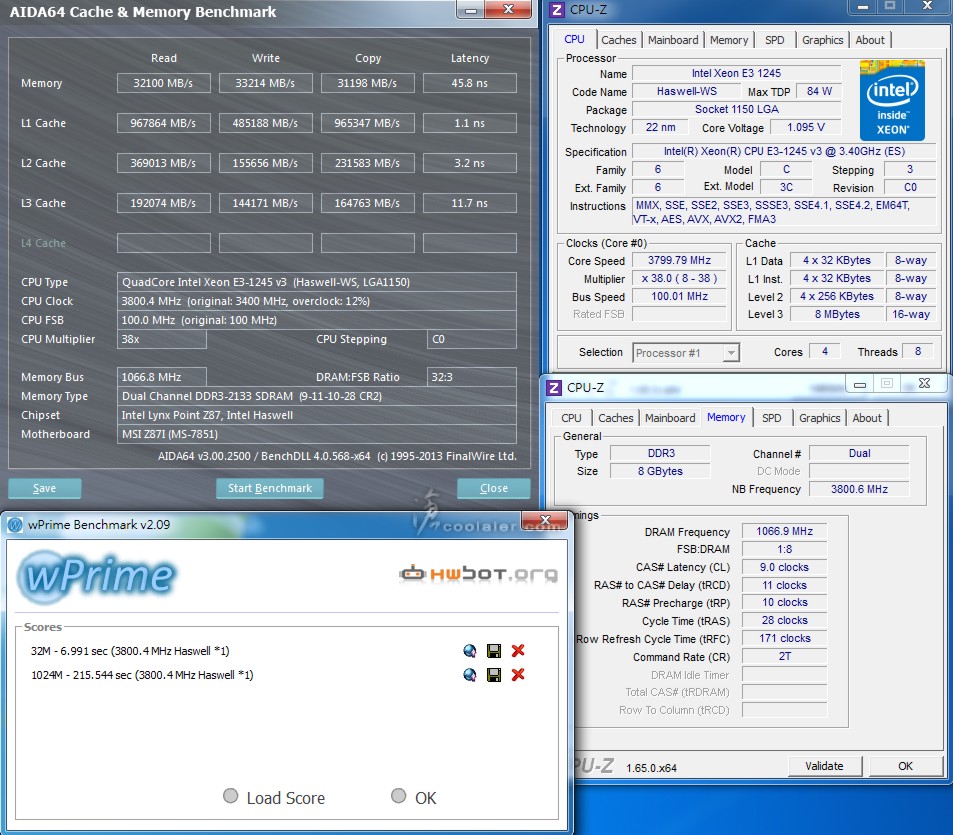Click the Memory Latency 45.8 ns field
Screen dimensions: 953x835
pos(470,83)
